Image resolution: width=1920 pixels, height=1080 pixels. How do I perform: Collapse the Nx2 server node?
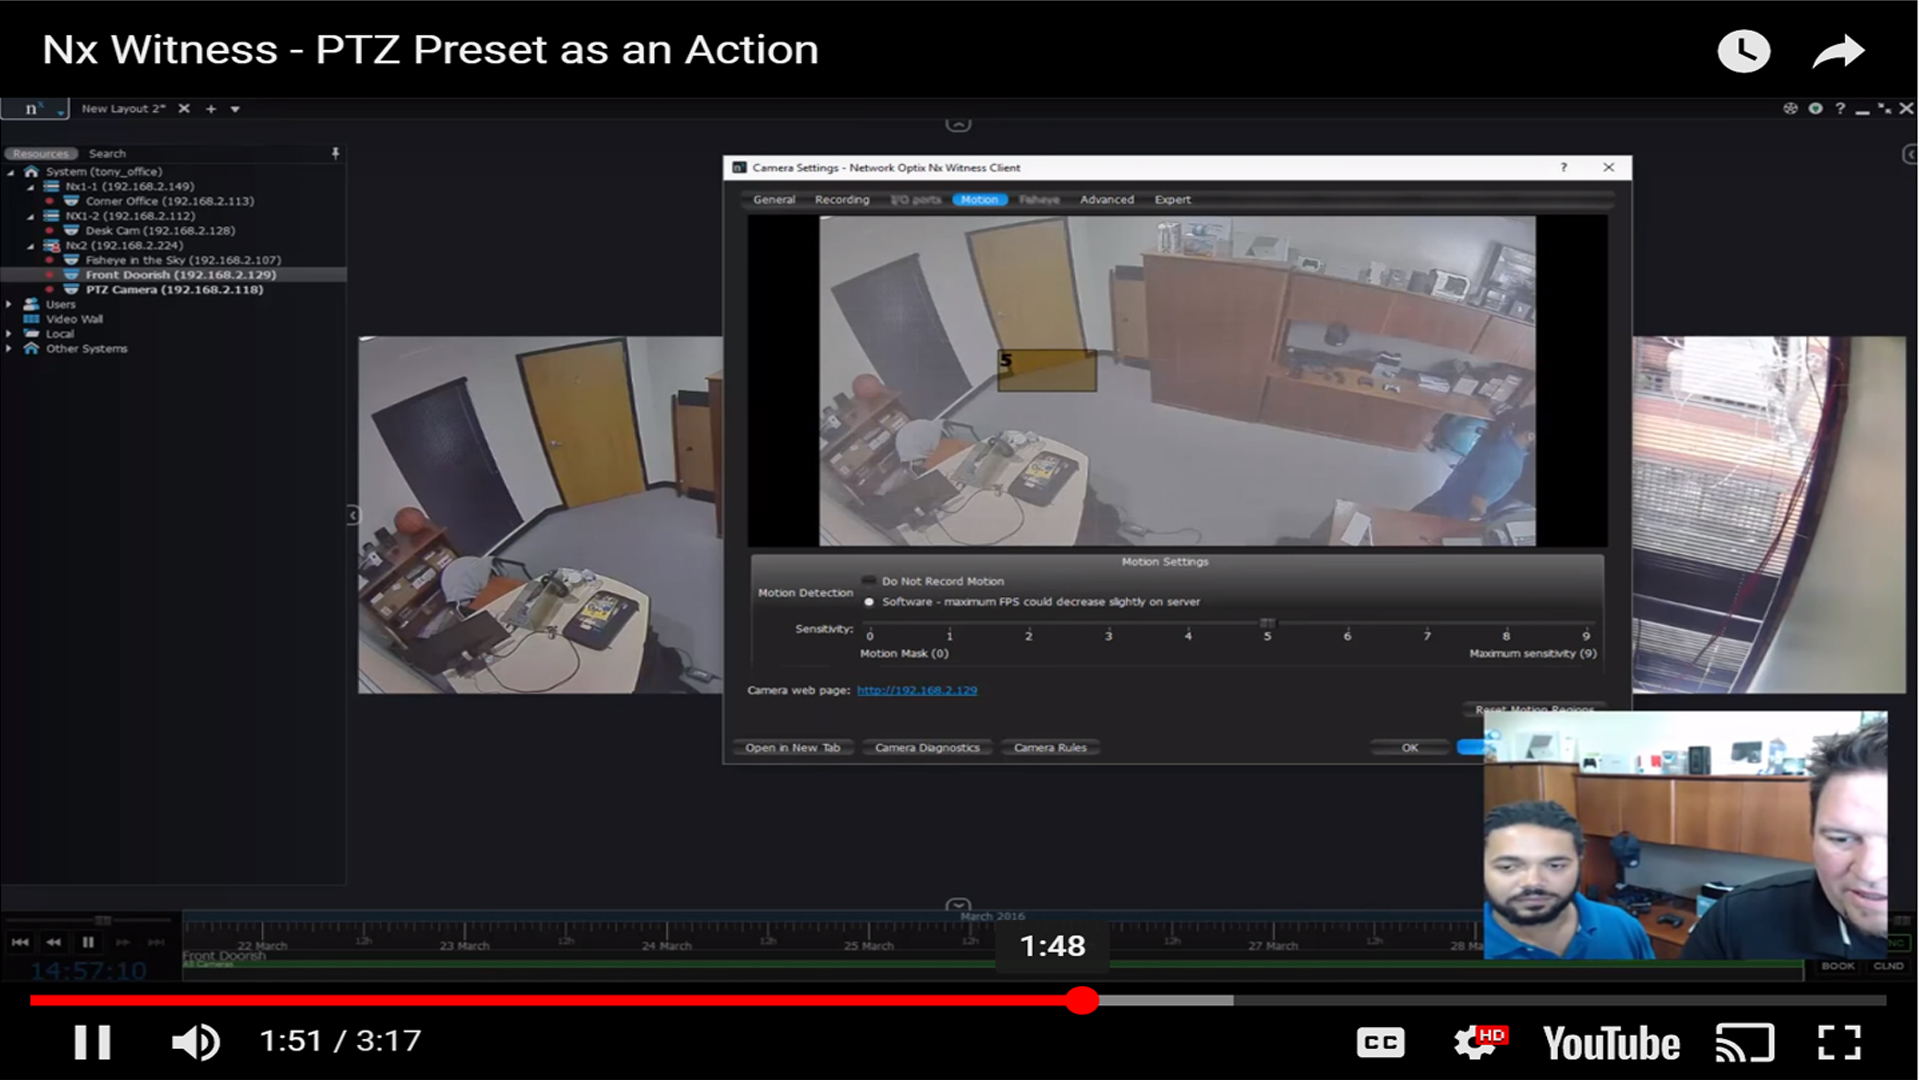30,246
